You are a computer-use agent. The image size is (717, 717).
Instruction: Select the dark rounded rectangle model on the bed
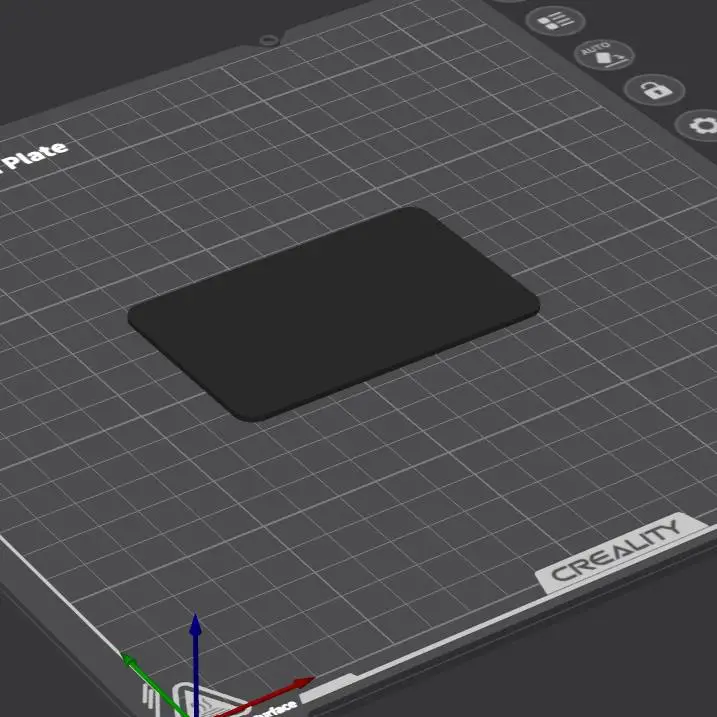tap(334, 314)
